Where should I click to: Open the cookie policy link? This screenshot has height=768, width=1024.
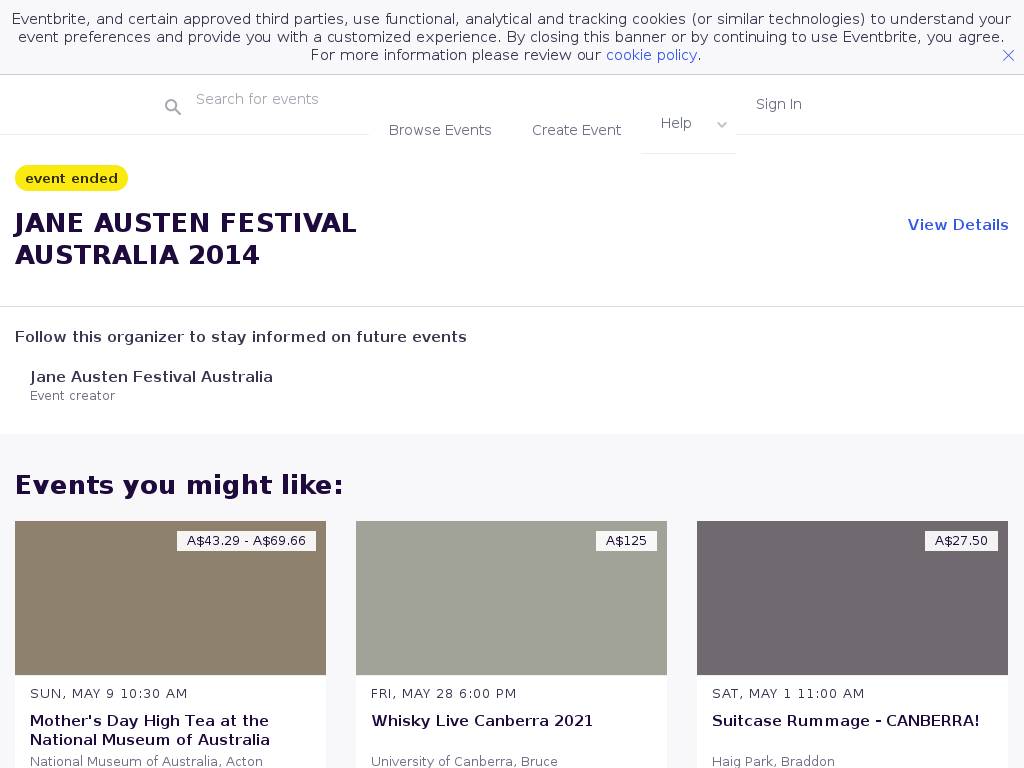tap(651, 55)
